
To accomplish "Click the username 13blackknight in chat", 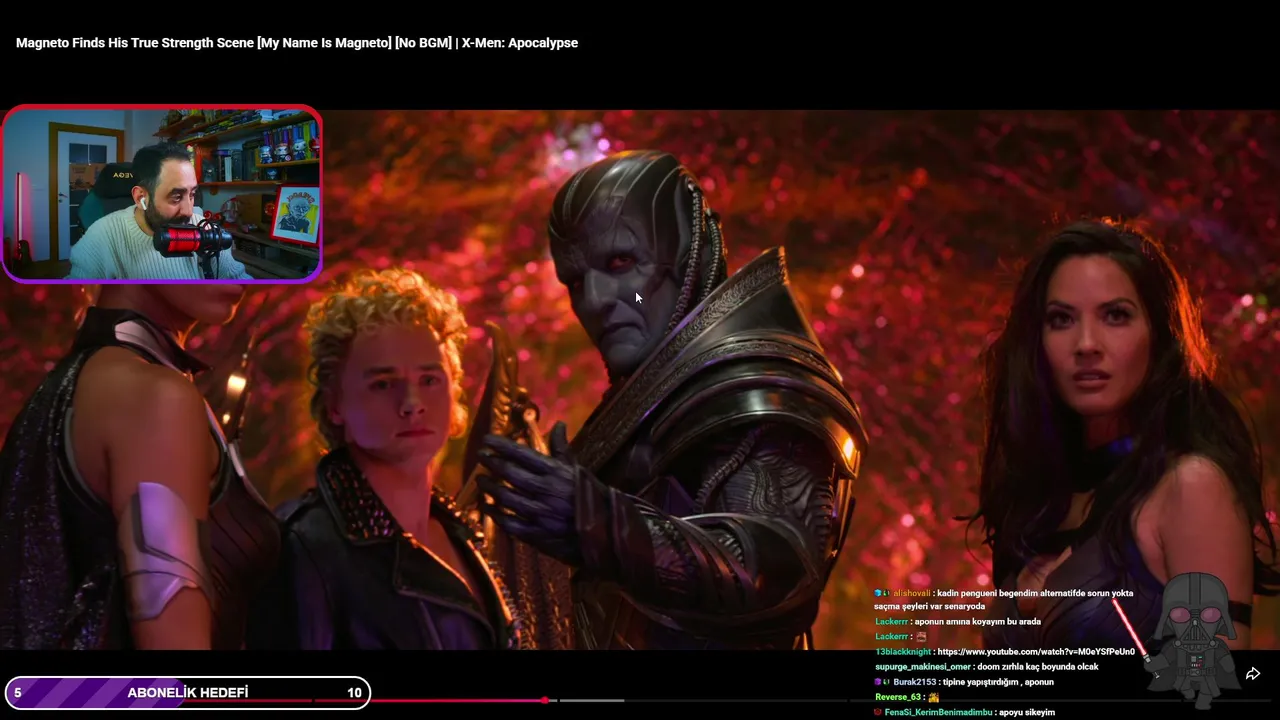I will click(903, 652).
